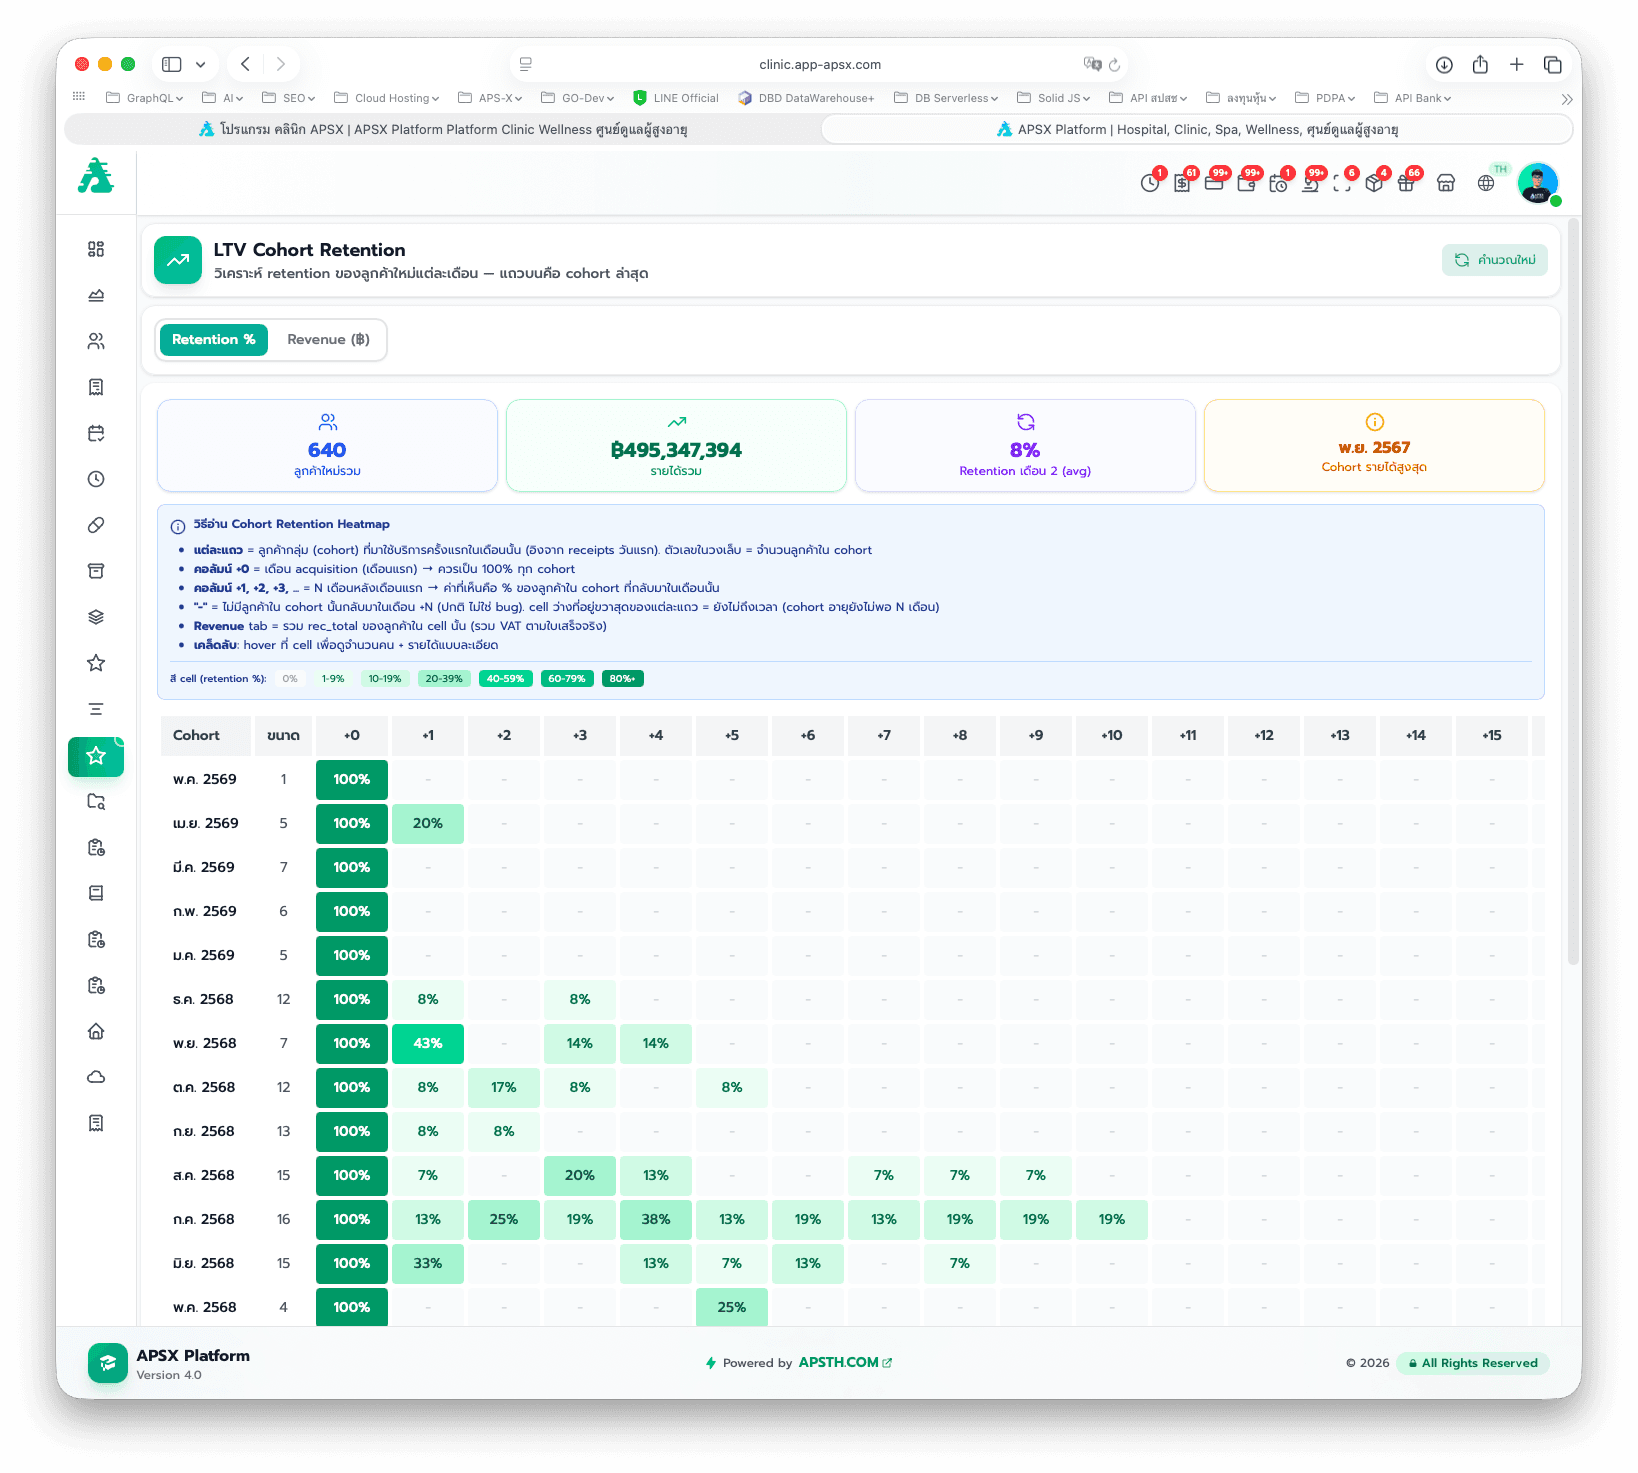This screenshot has width=1638, height=1473.
Task: Click the pill medication icon in sidebar
Action: tap(96, 525)
